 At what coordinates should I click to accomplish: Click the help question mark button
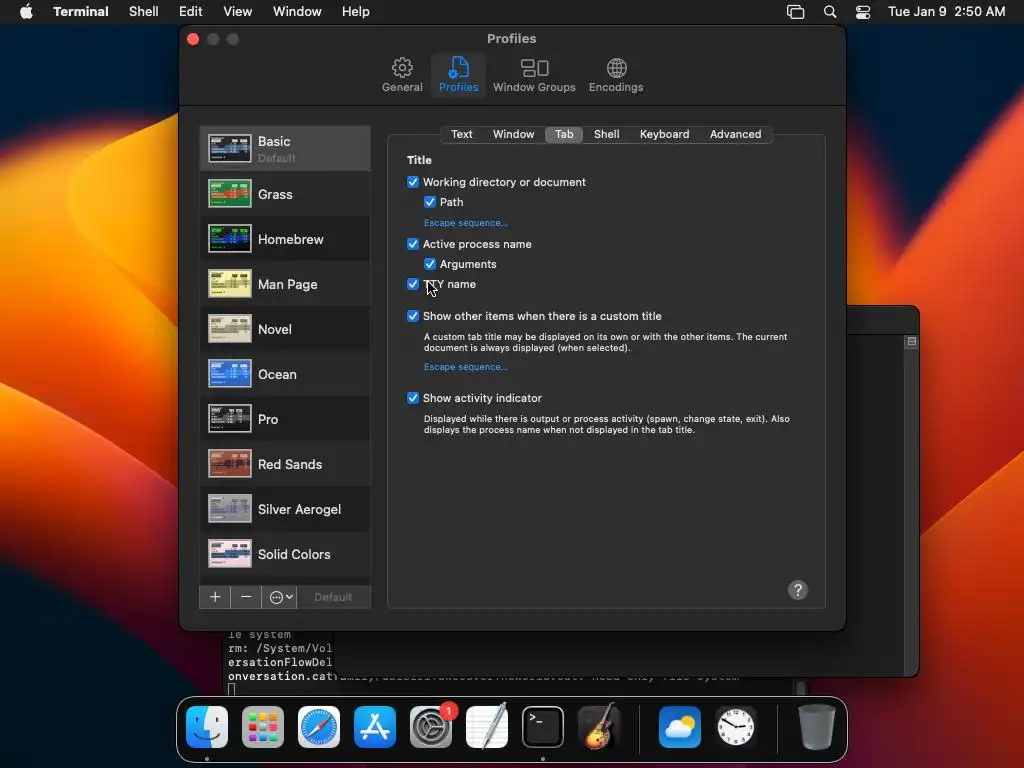(797, 590)
